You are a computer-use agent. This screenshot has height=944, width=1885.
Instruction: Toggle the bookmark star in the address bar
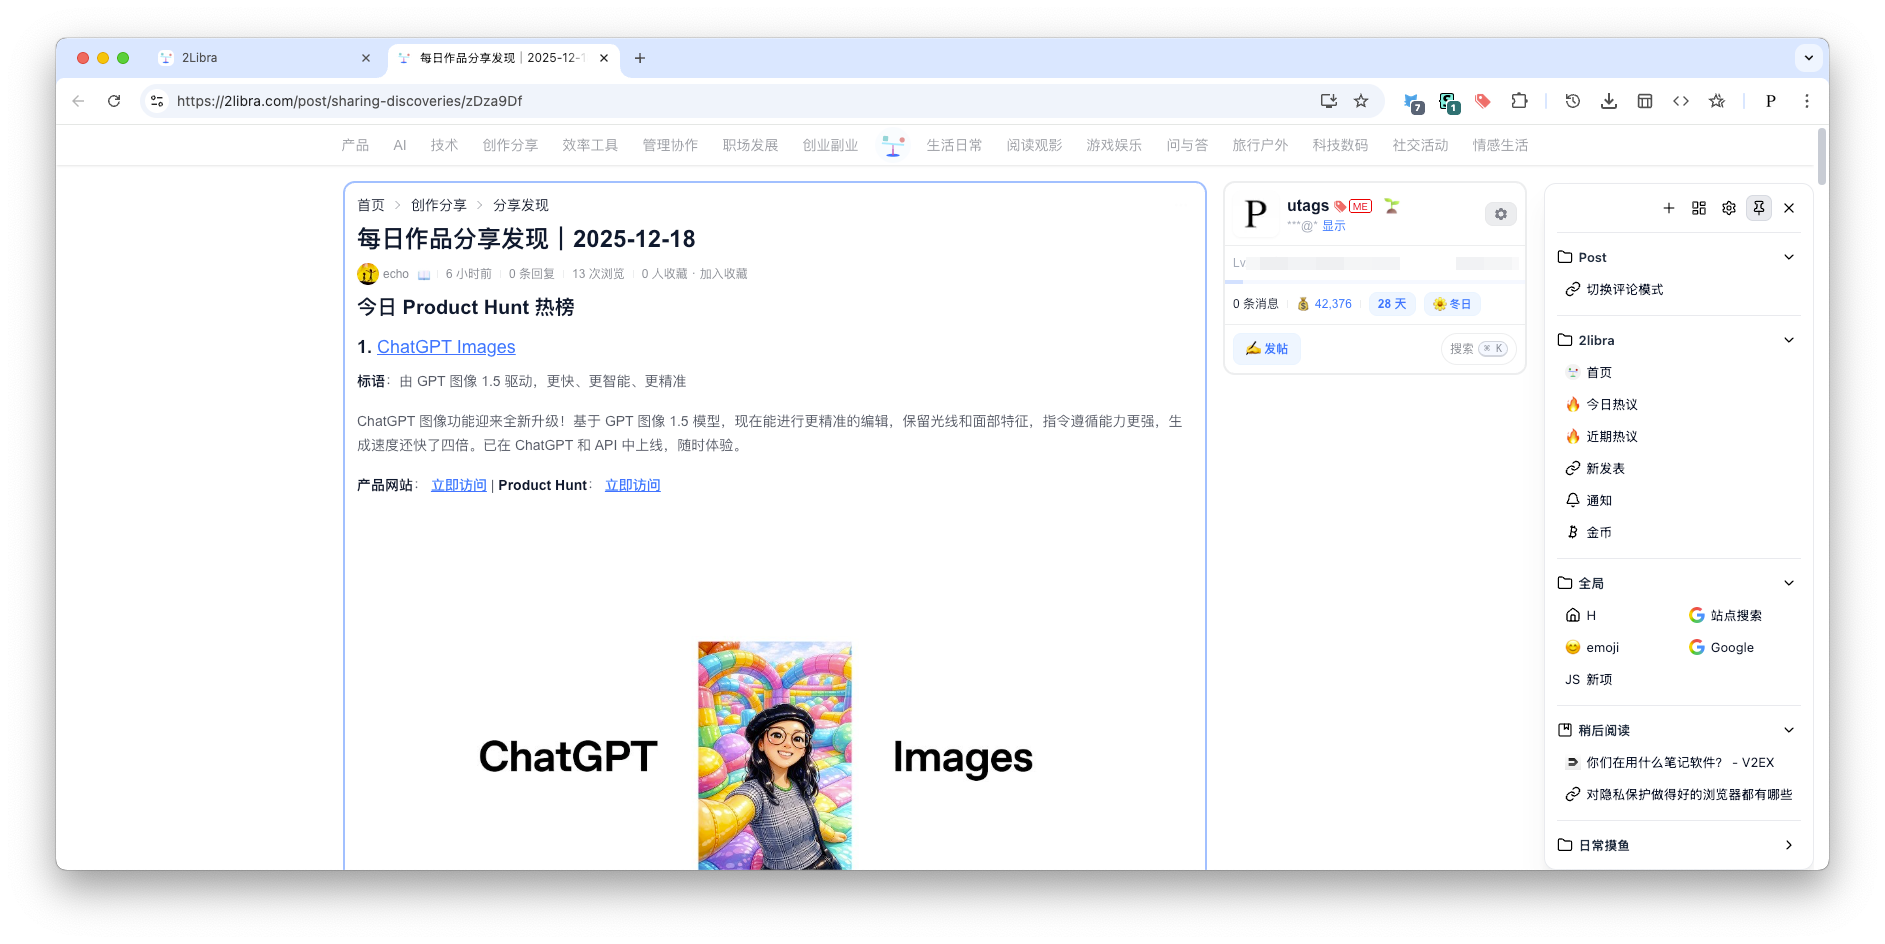[1361, 101]
